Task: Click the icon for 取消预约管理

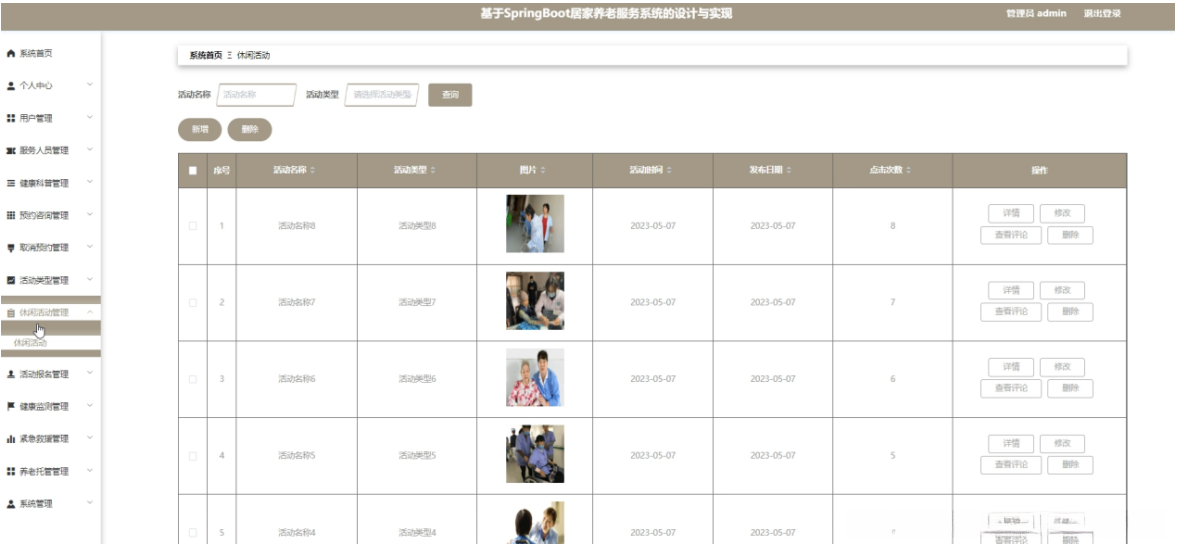Action: (11, 247)
